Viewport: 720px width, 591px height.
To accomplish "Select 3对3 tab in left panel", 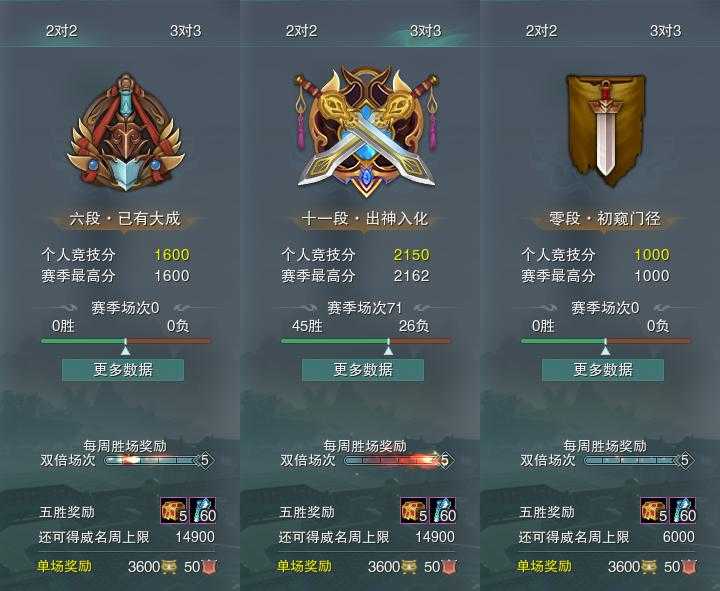I will [x=186, y=31].
